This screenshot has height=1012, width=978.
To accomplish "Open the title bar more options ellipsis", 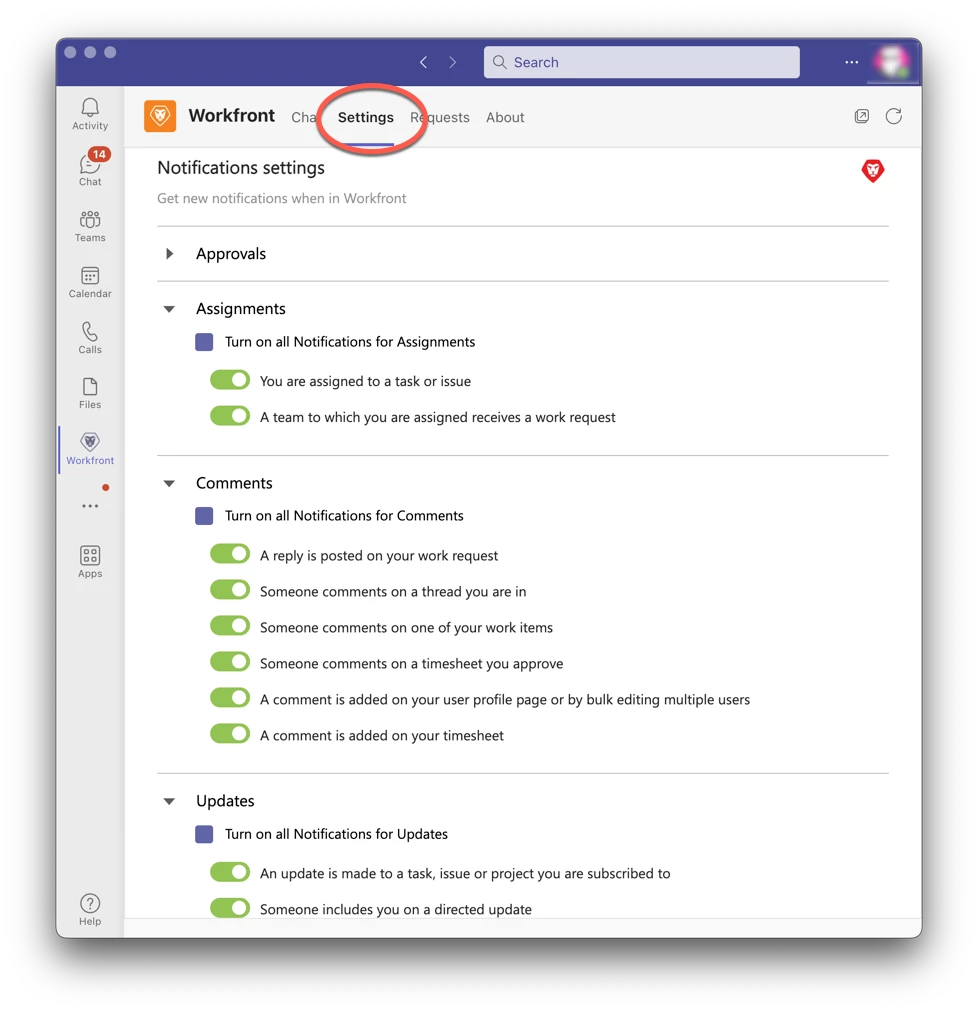I will [x=851, y=62].
